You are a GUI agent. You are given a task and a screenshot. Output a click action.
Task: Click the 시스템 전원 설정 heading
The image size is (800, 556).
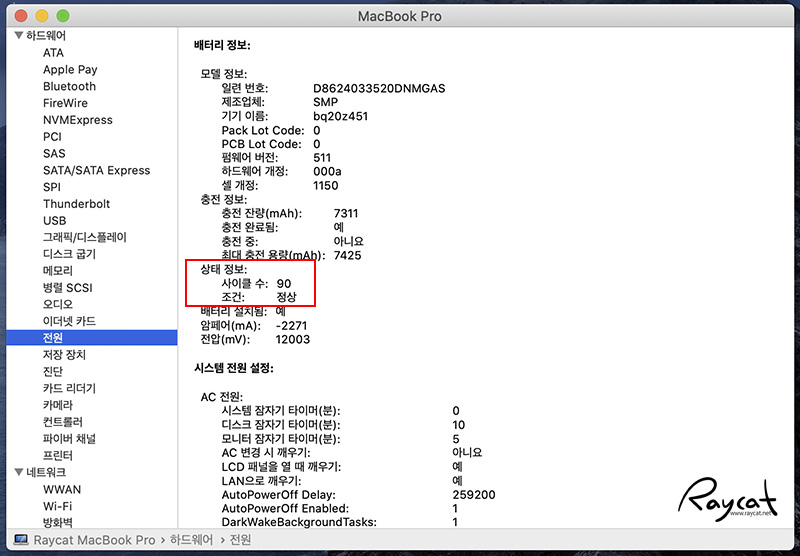234,368
